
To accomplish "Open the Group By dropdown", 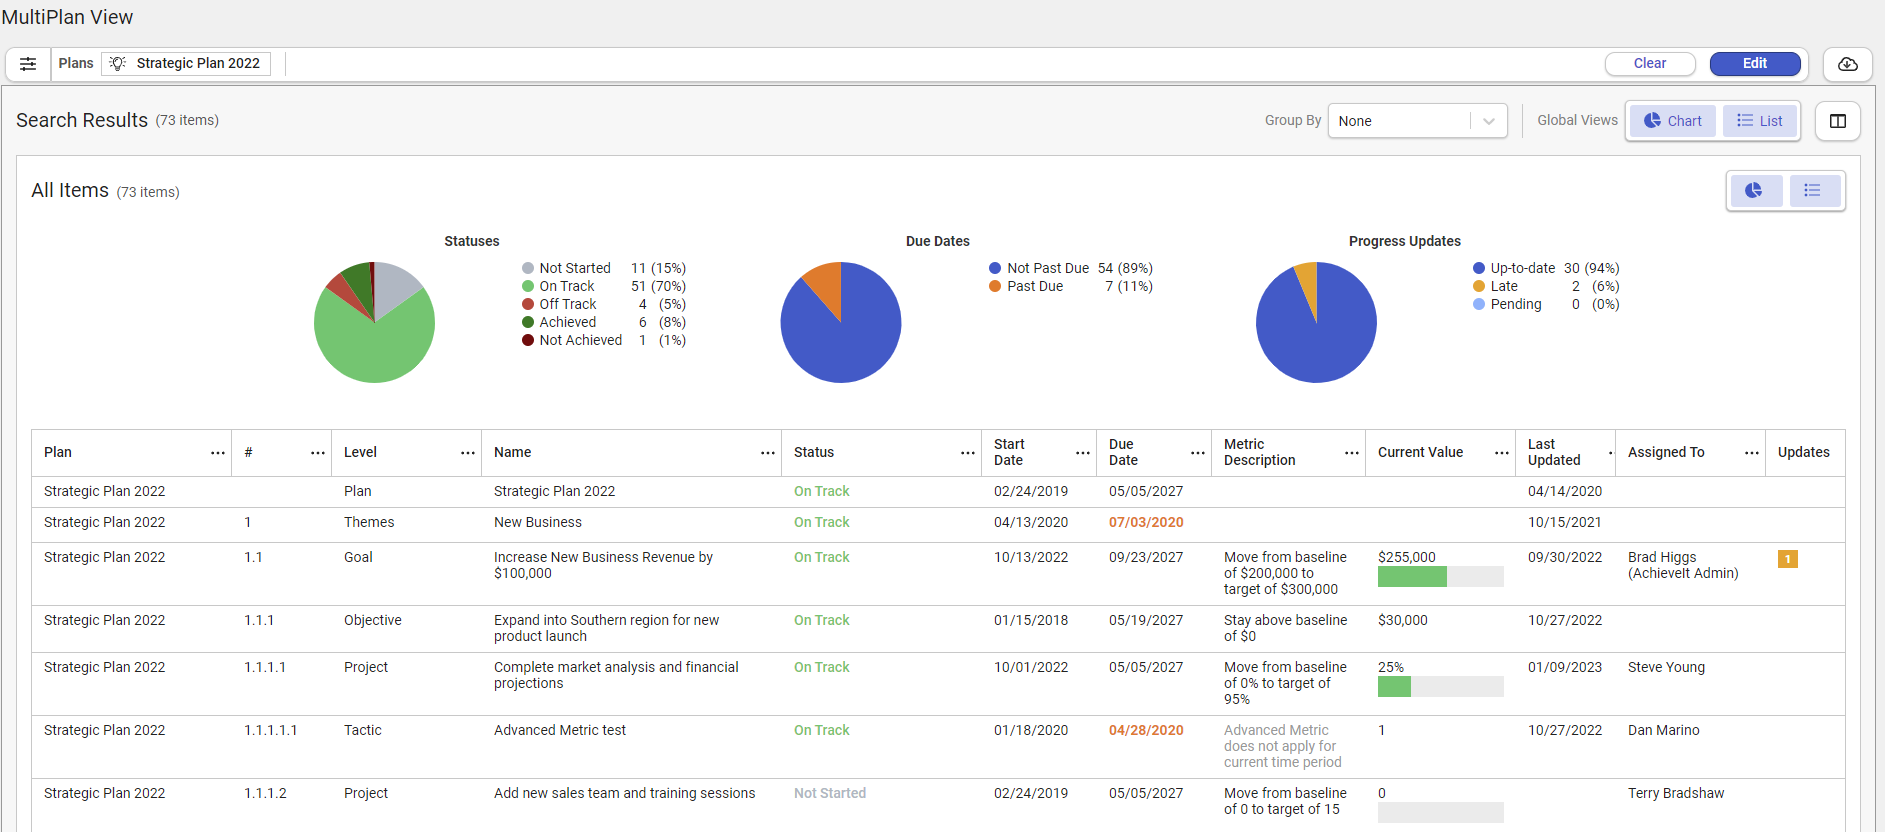I will coord(1416,121).
